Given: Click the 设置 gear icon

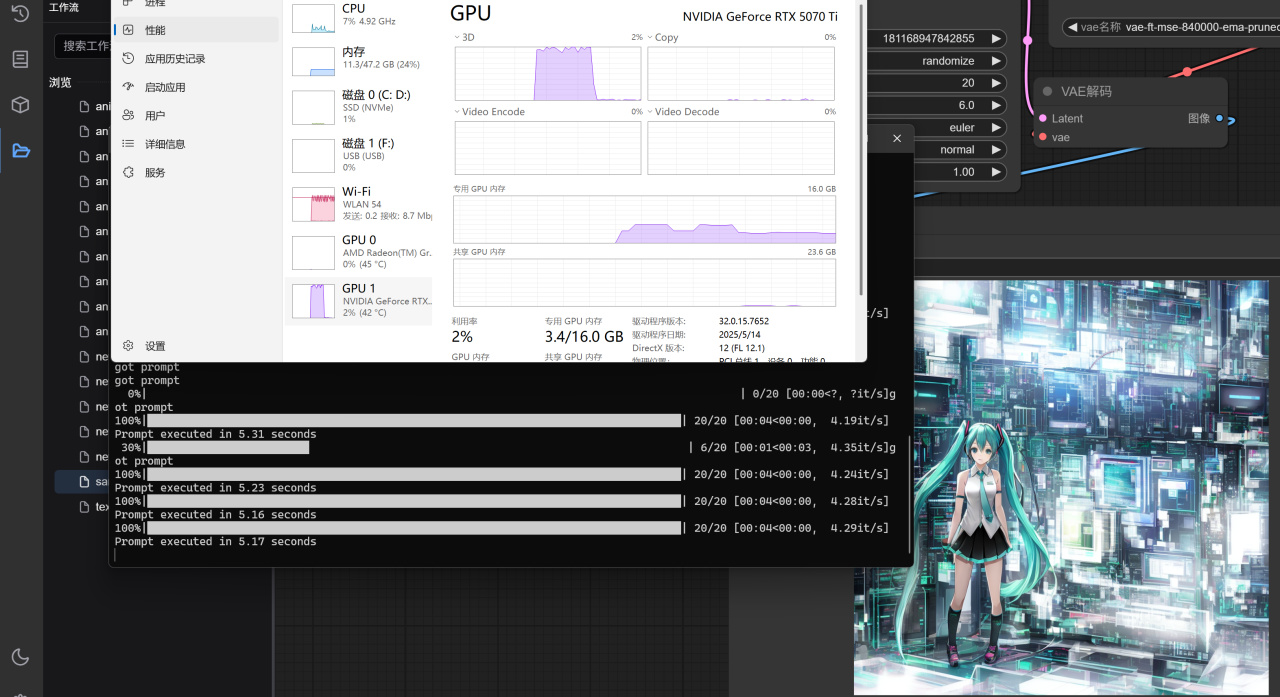Looking at the screenshot, I should coord(128,346).
